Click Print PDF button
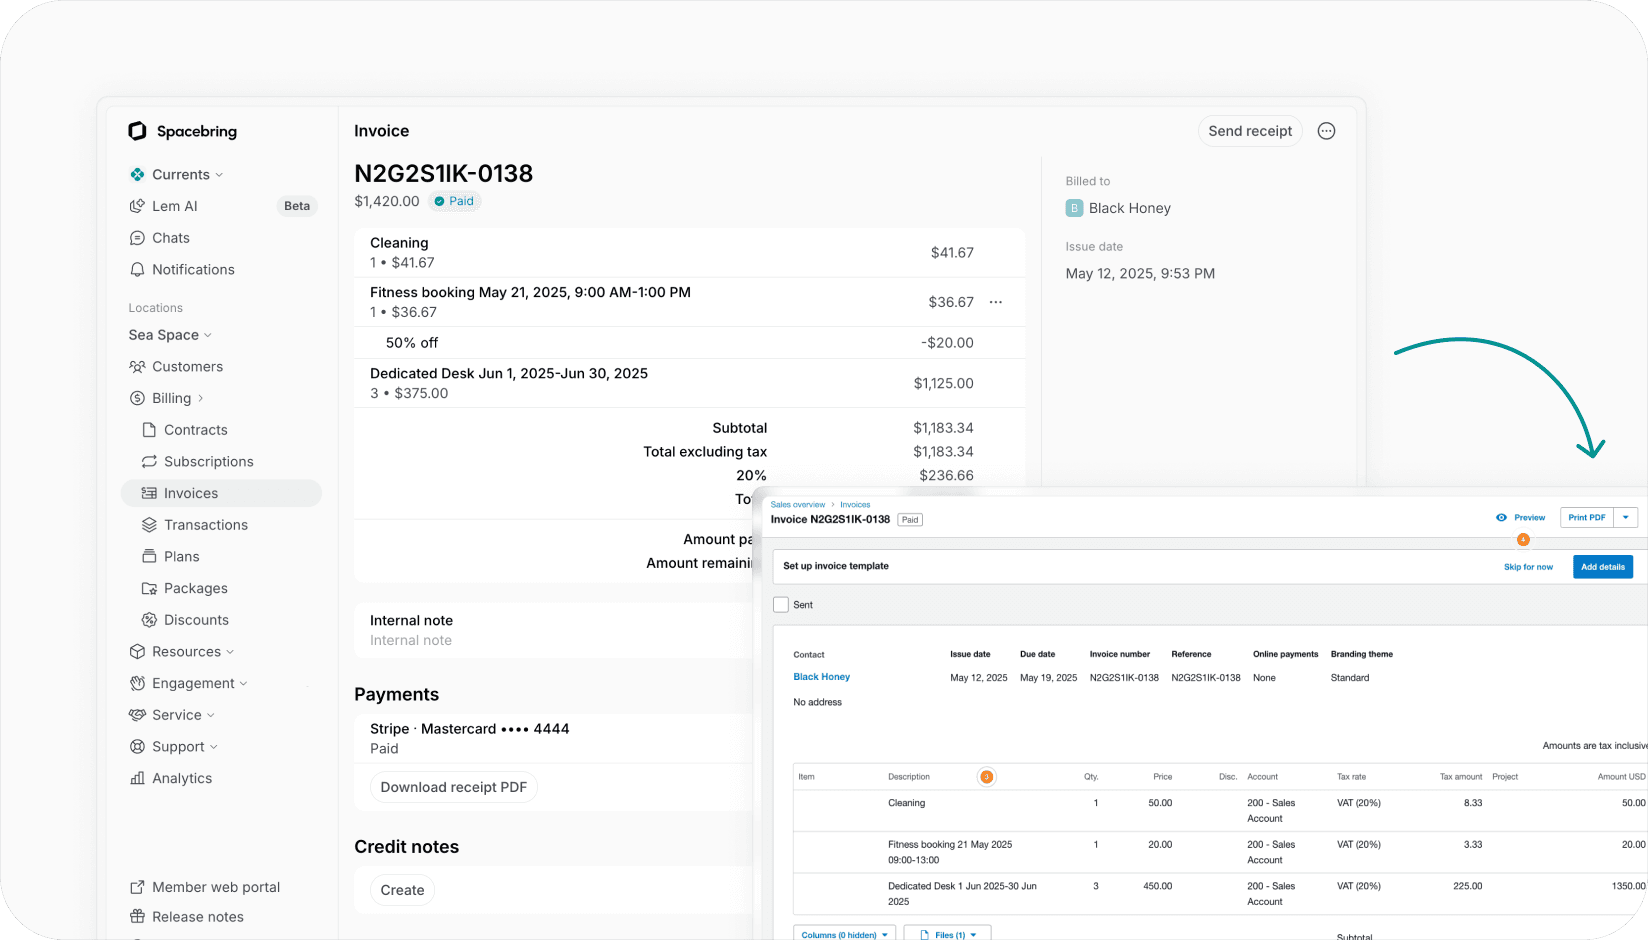This screenshot has height=940, width=1648. point(1587,518)
